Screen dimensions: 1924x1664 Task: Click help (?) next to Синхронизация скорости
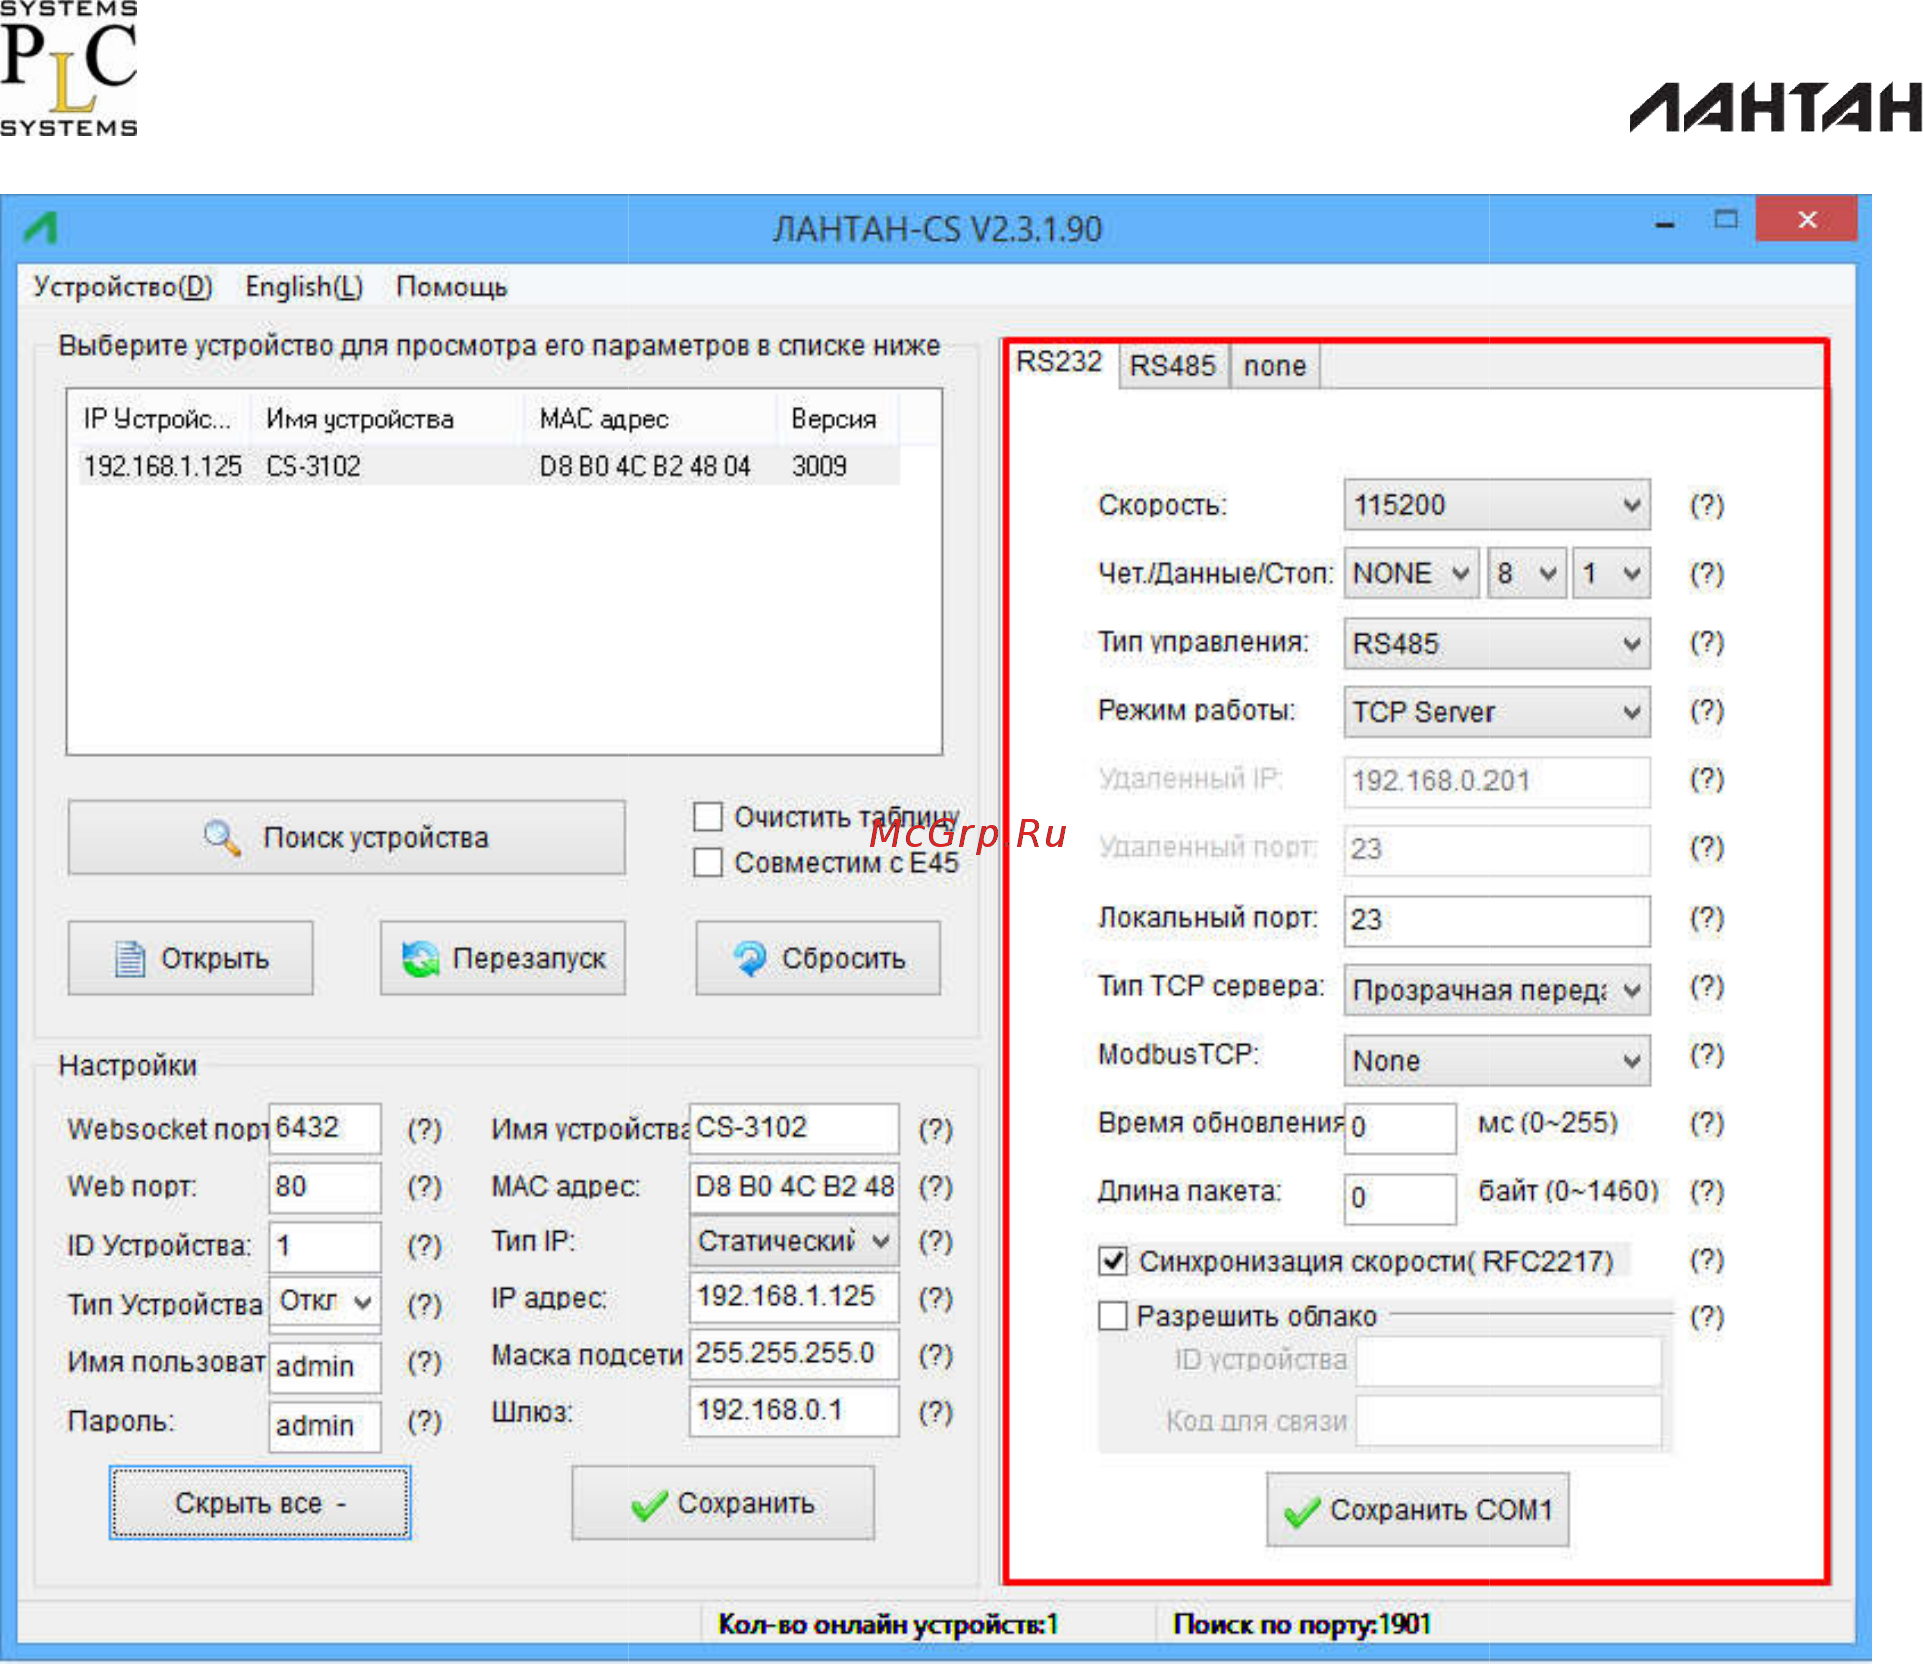point(1707,1259)
